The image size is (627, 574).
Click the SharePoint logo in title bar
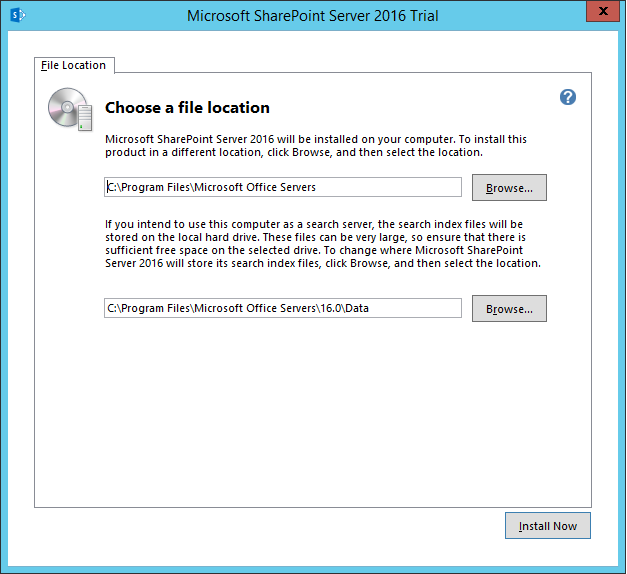pos(18,15)
